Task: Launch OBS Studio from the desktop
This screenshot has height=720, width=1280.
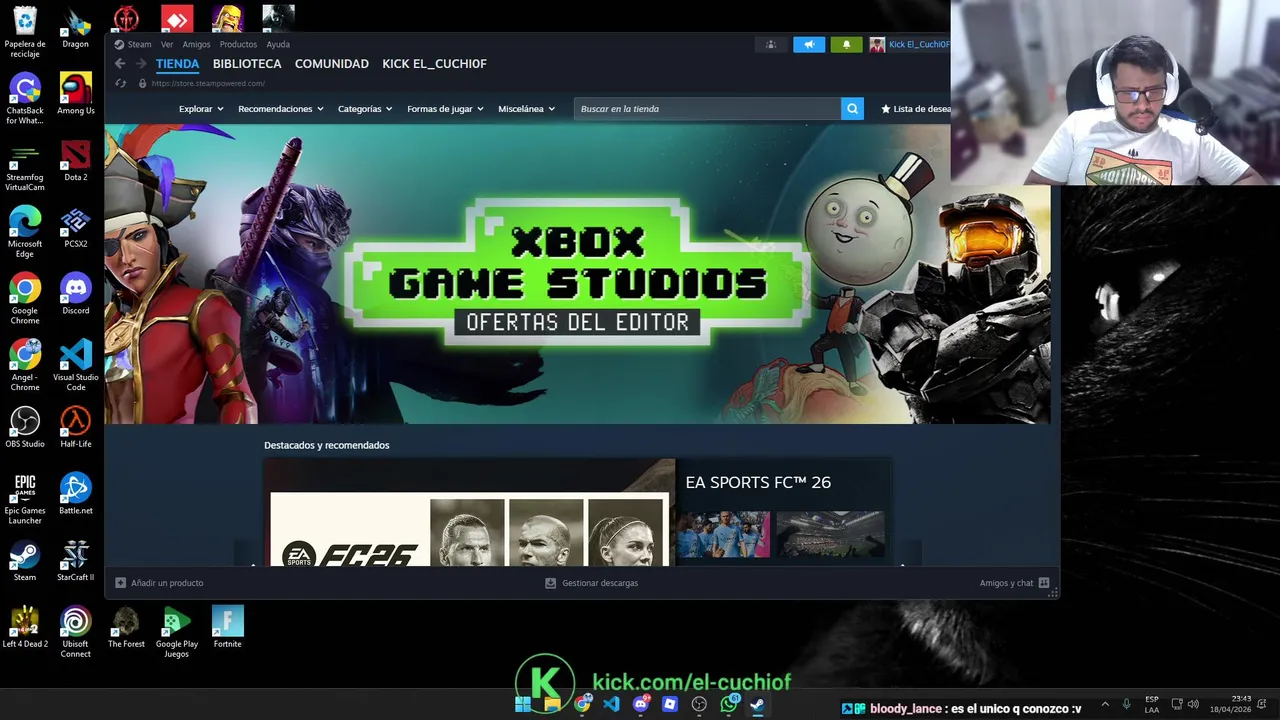Action: pos(25,428)
